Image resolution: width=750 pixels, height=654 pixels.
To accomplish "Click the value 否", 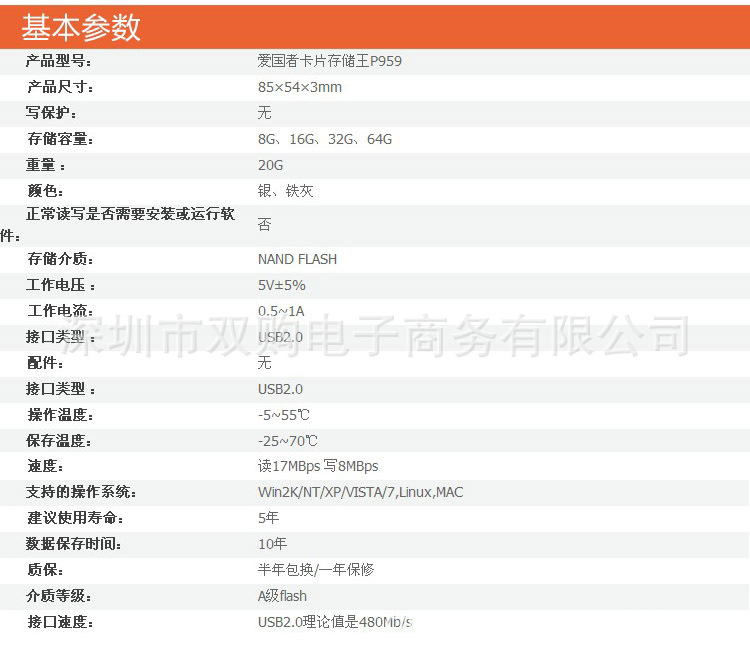I will [265, 224].
